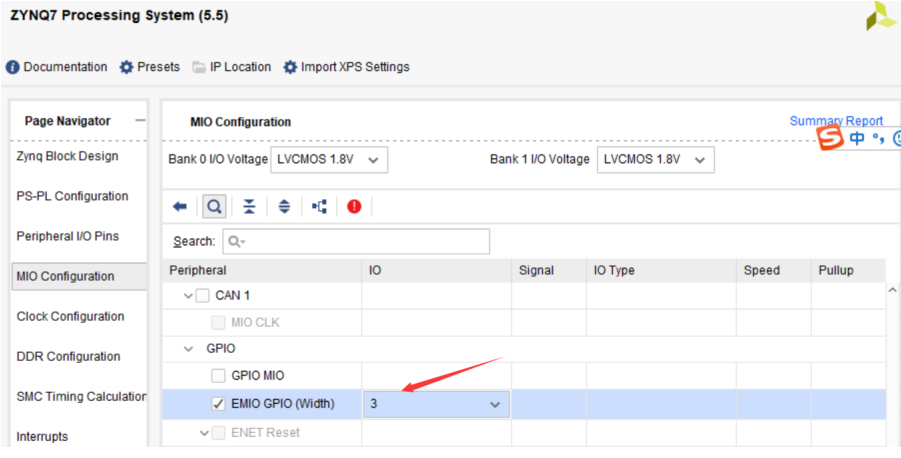Screen dimensions: 901x458
Task: Minimize the Page Navigator panel
Action: point(140,121)
